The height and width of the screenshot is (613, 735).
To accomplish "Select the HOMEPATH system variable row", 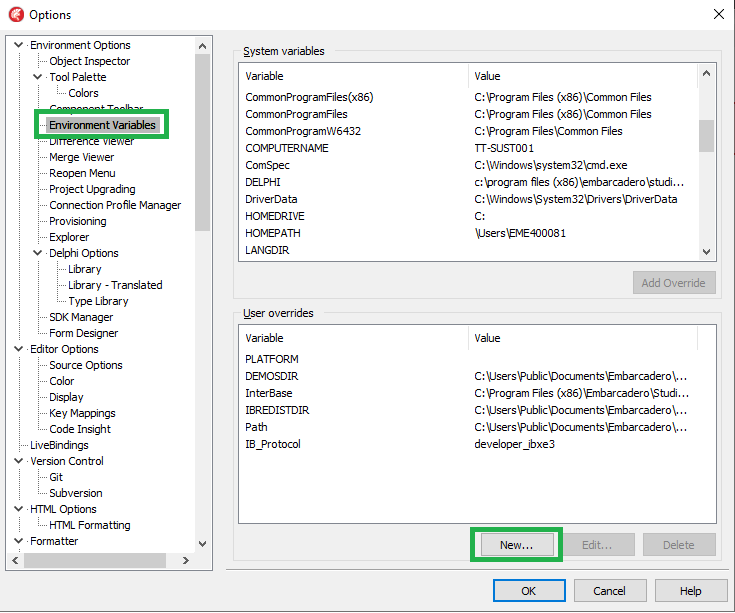I will (469, 233).
